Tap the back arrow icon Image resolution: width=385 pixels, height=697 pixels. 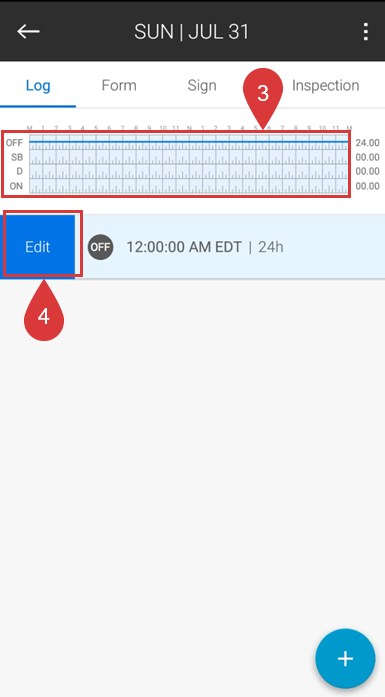click(28, 31)
